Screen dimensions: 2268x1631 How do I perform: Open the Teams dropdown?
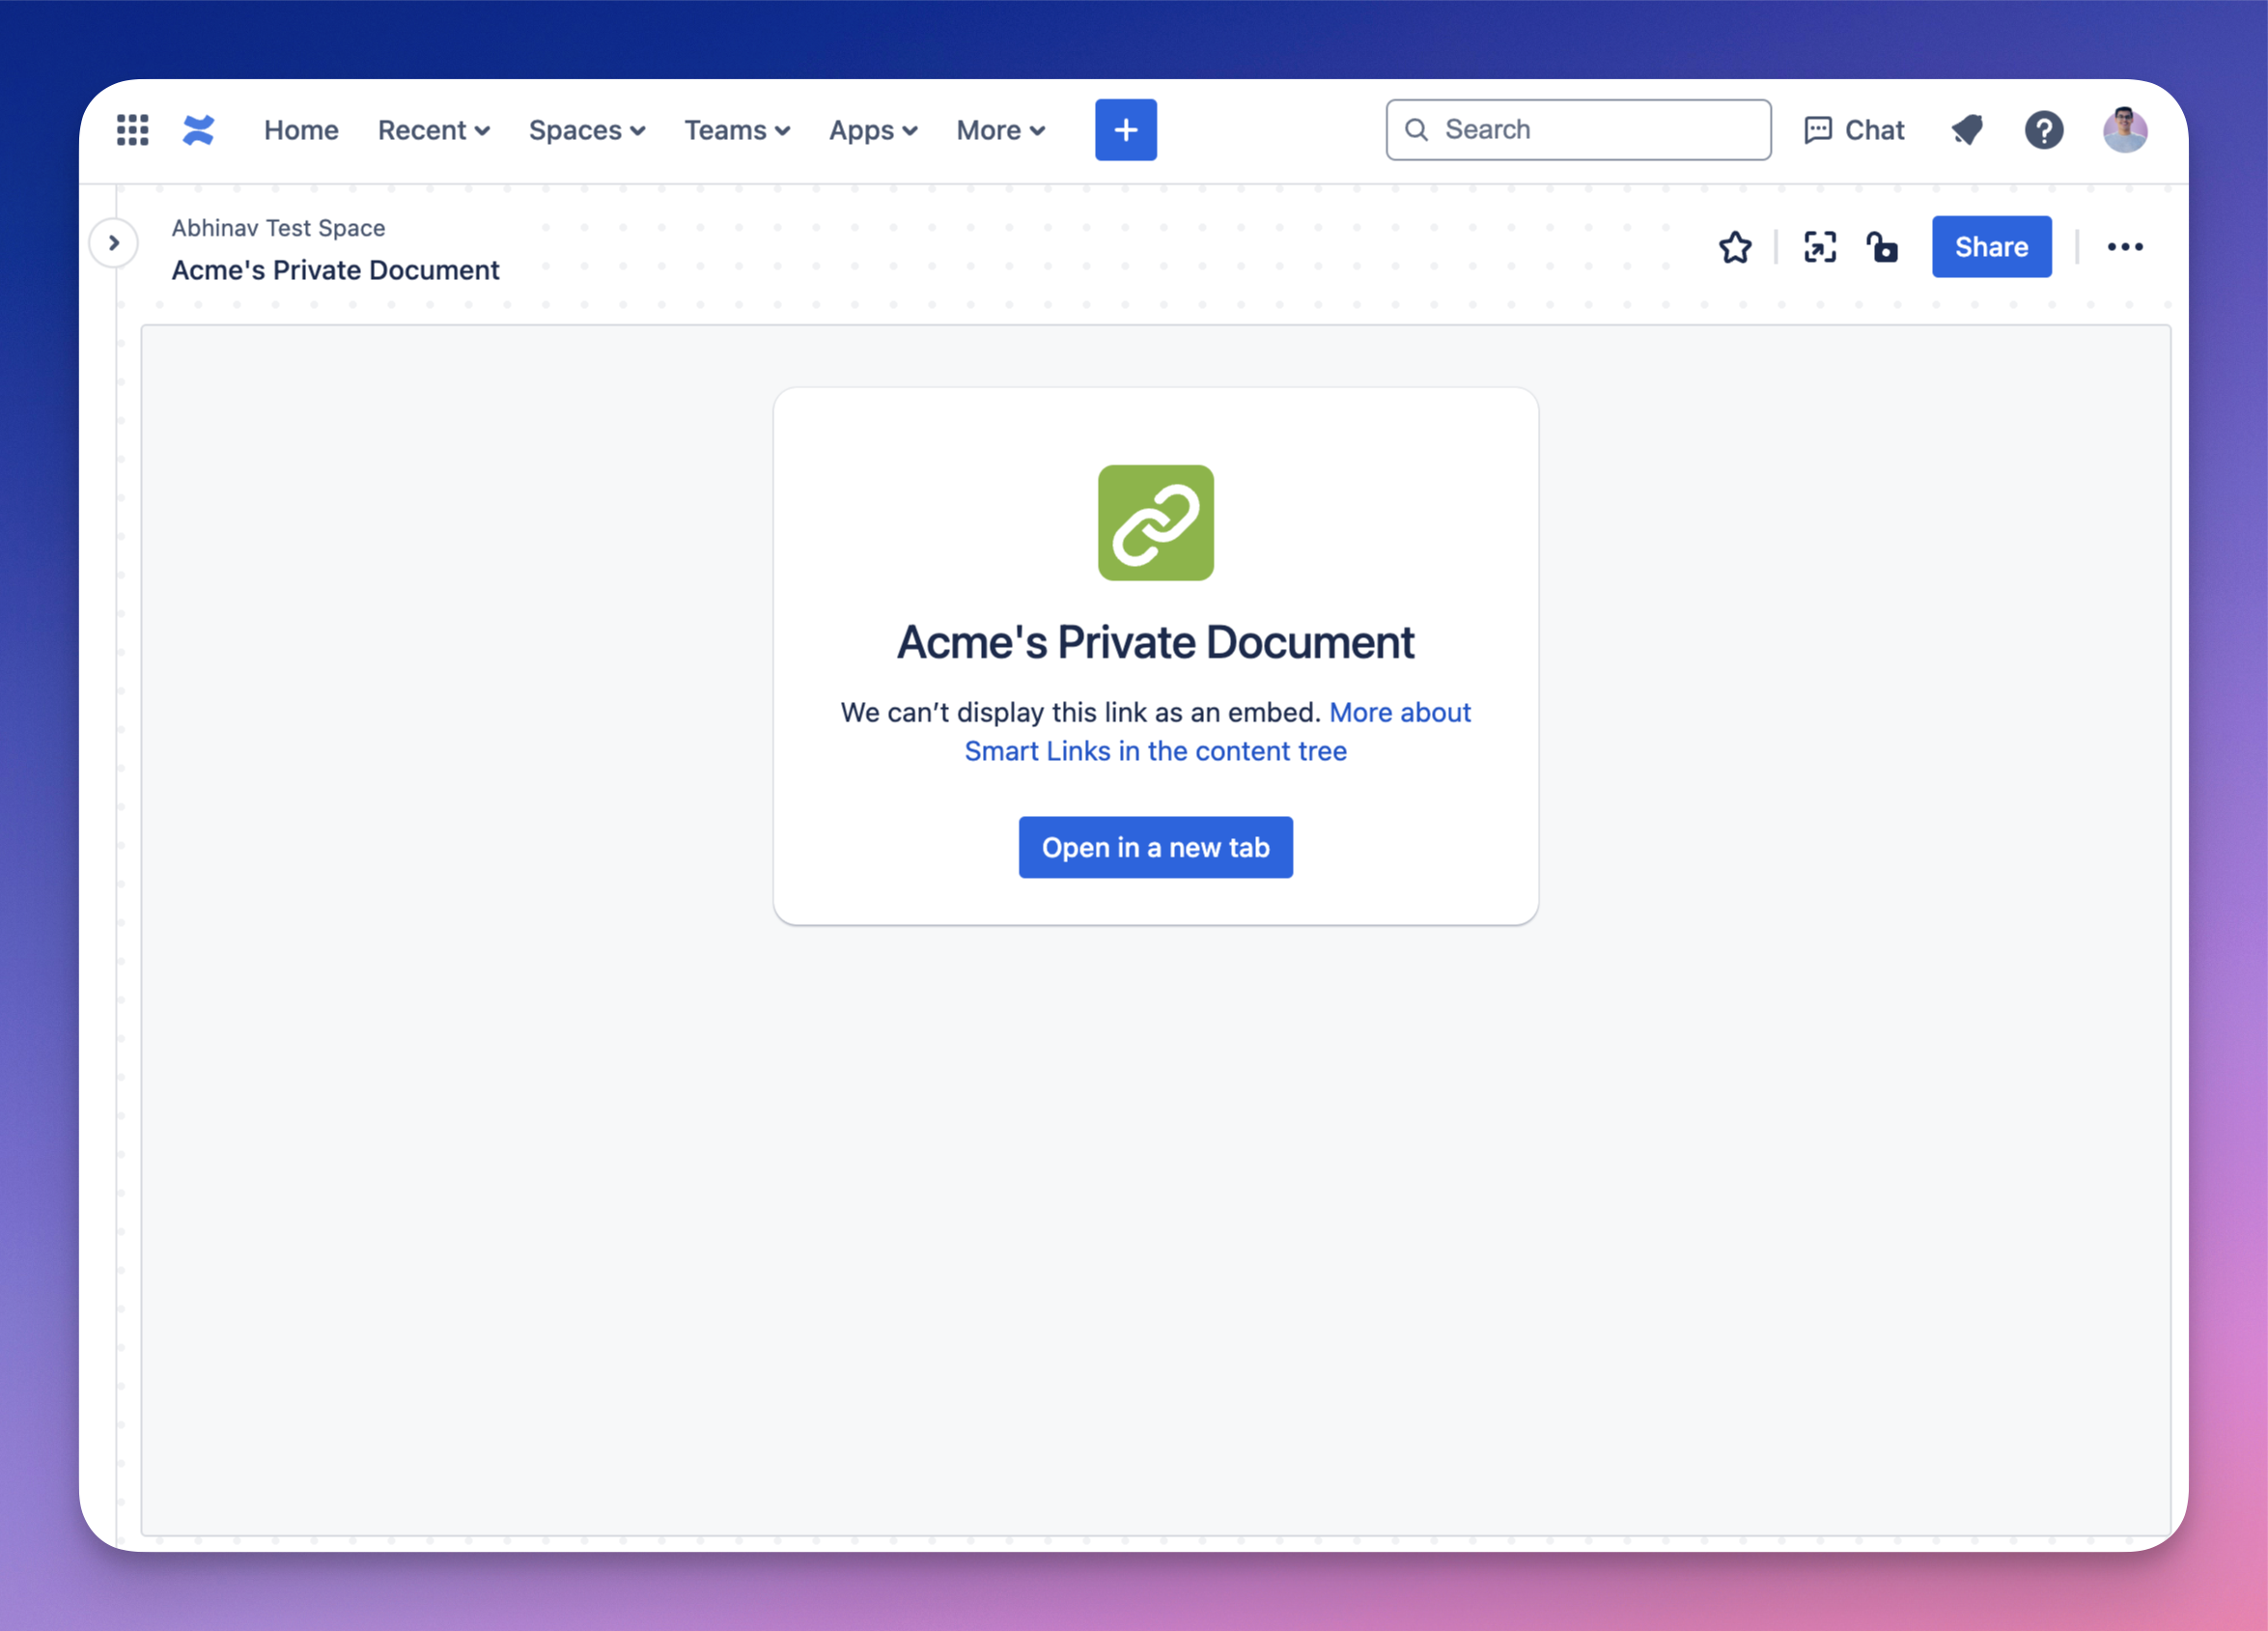point(737,130)
